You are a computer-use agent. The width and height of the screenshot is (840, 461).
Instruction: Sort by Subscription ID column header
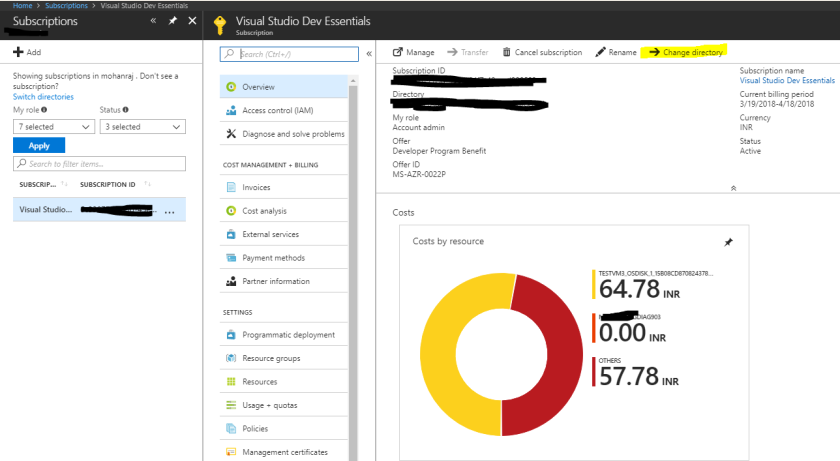pyautogui.click(x=108, y=185)
